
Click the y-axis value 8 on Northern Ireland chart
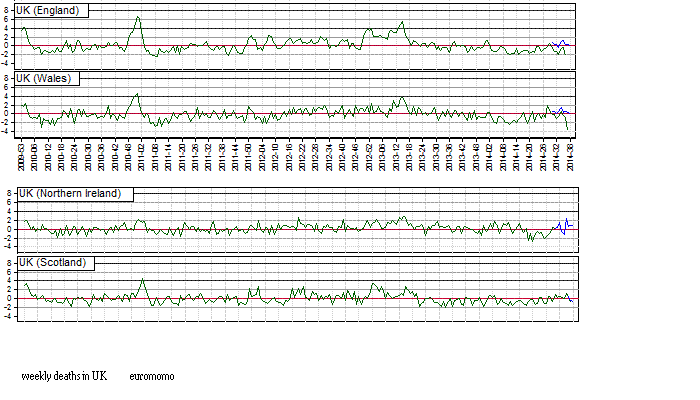[8, 192]
